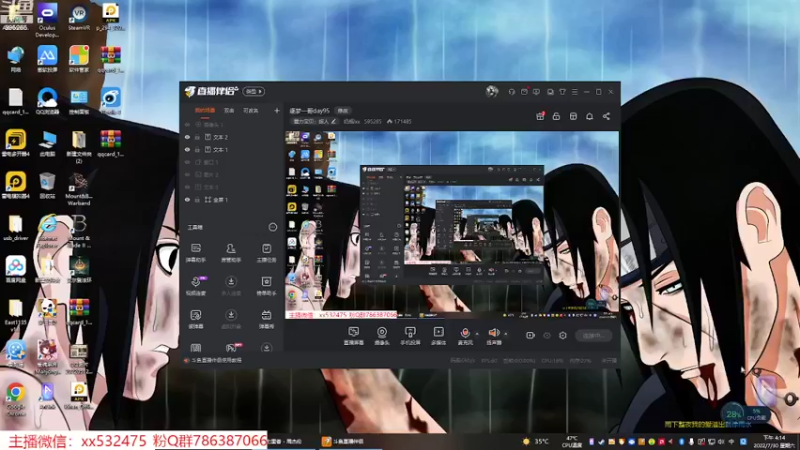Toggle visibility of 文本 1 source
The height and width of the screenshot is (450, 800).
187,150
